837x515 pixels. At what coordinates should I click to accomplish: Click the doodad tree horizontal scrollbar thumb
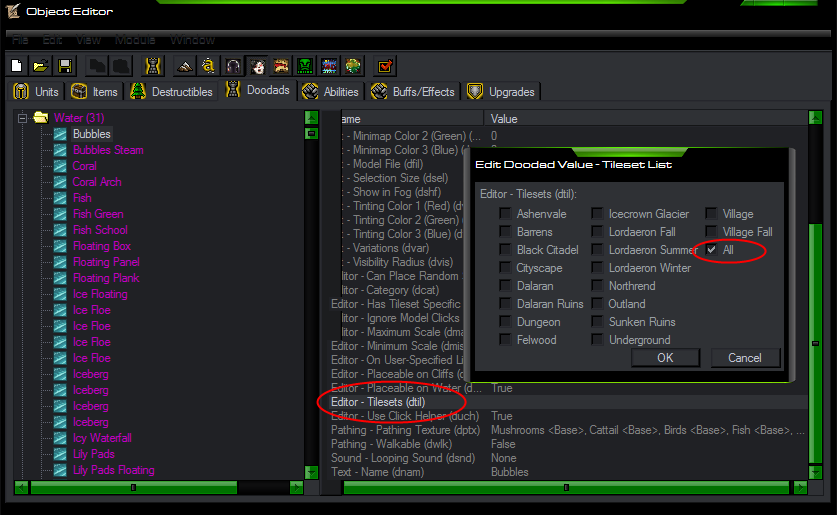[x=133, y=487]
